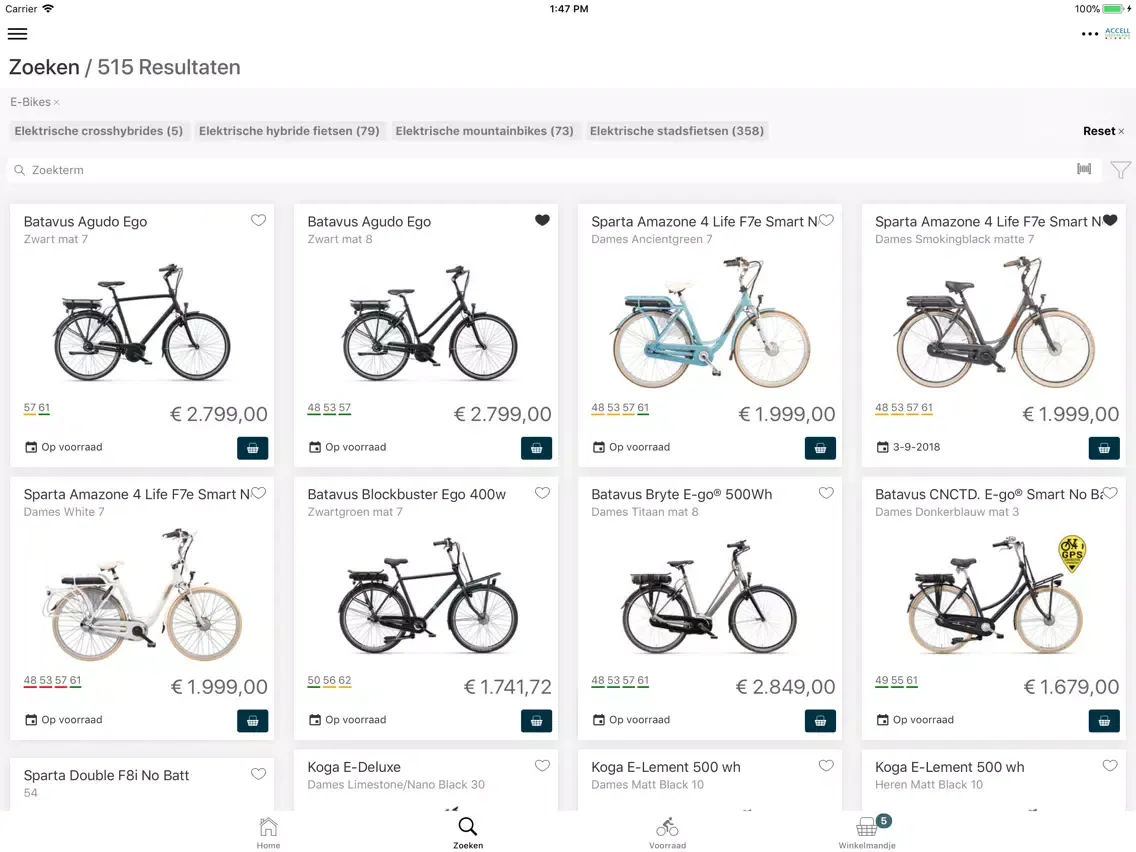Add Batavus Bryte E-go 500Wh to cart
This screenshot has width=1136, height=852.
tap(820, 720)
